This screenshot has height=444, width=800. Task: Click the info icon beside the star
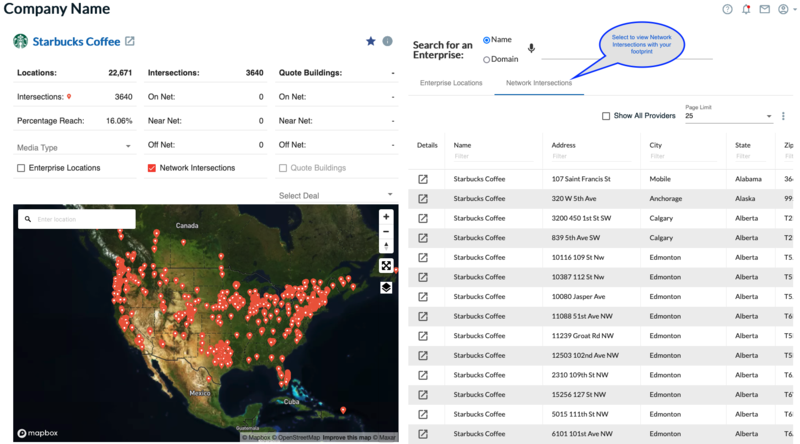[387, 41]
